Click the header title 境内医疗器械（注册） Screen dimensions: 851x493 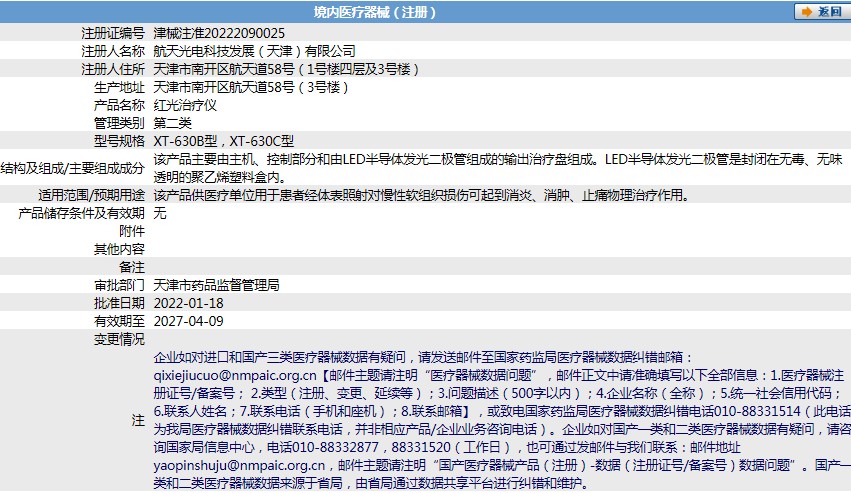click(x=374, y=11)
